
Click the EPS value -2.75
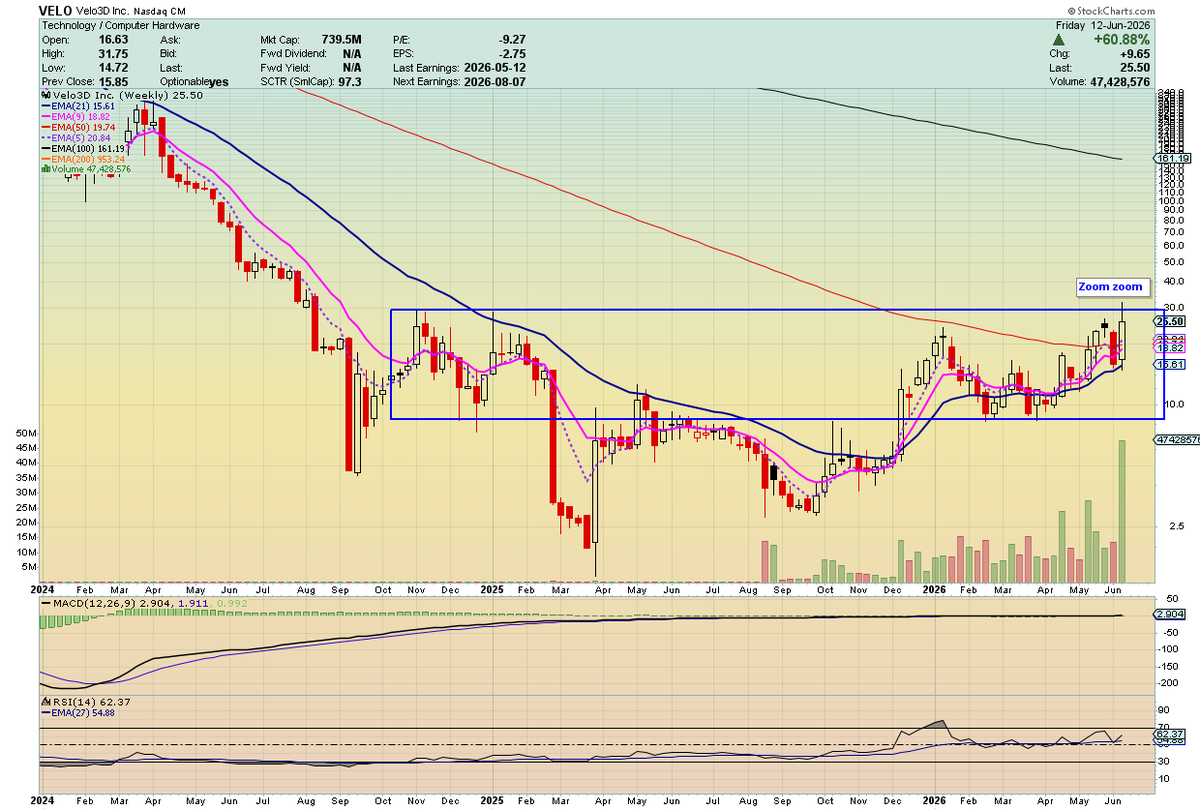click(x=514, y=53)
